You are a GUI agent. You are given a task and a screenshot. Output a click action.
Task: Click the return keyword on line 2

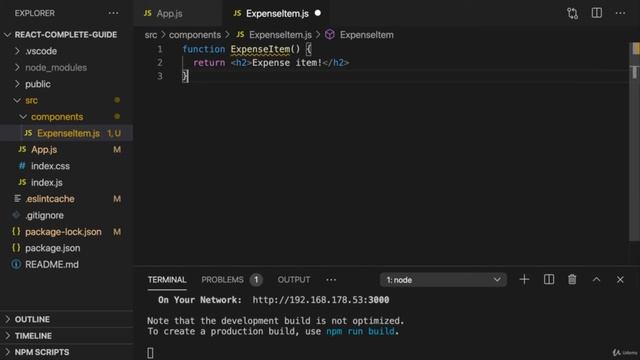[x=209, y=63]
